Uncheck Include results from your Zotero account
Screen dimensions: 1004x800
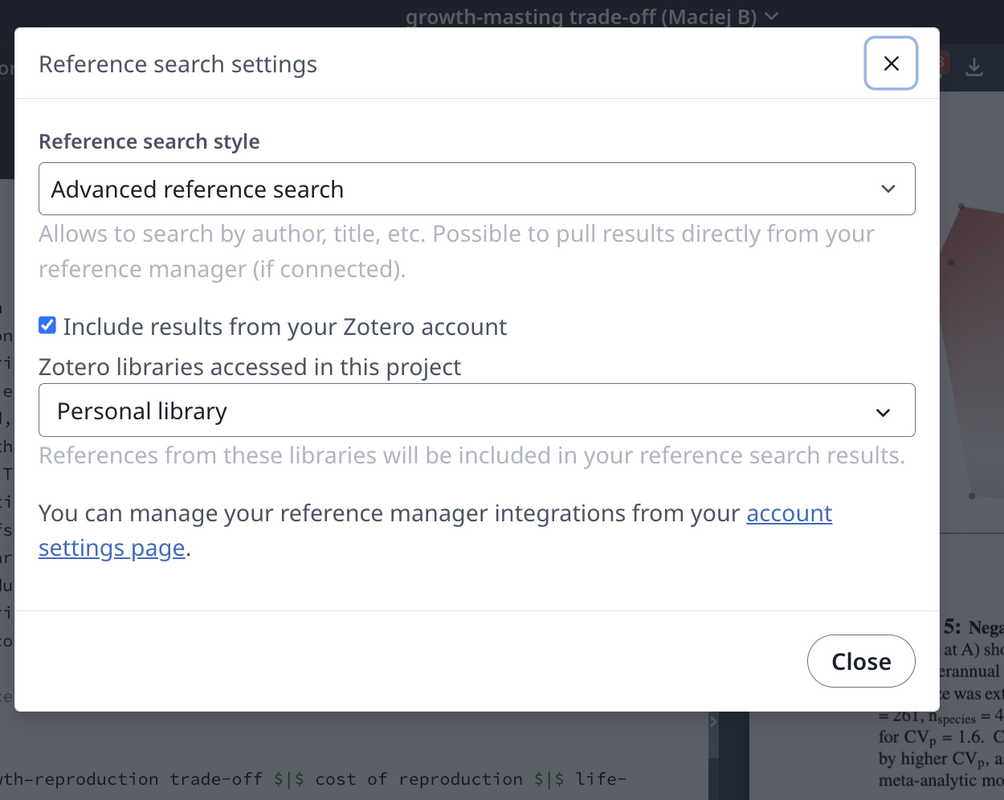(47, 325)
